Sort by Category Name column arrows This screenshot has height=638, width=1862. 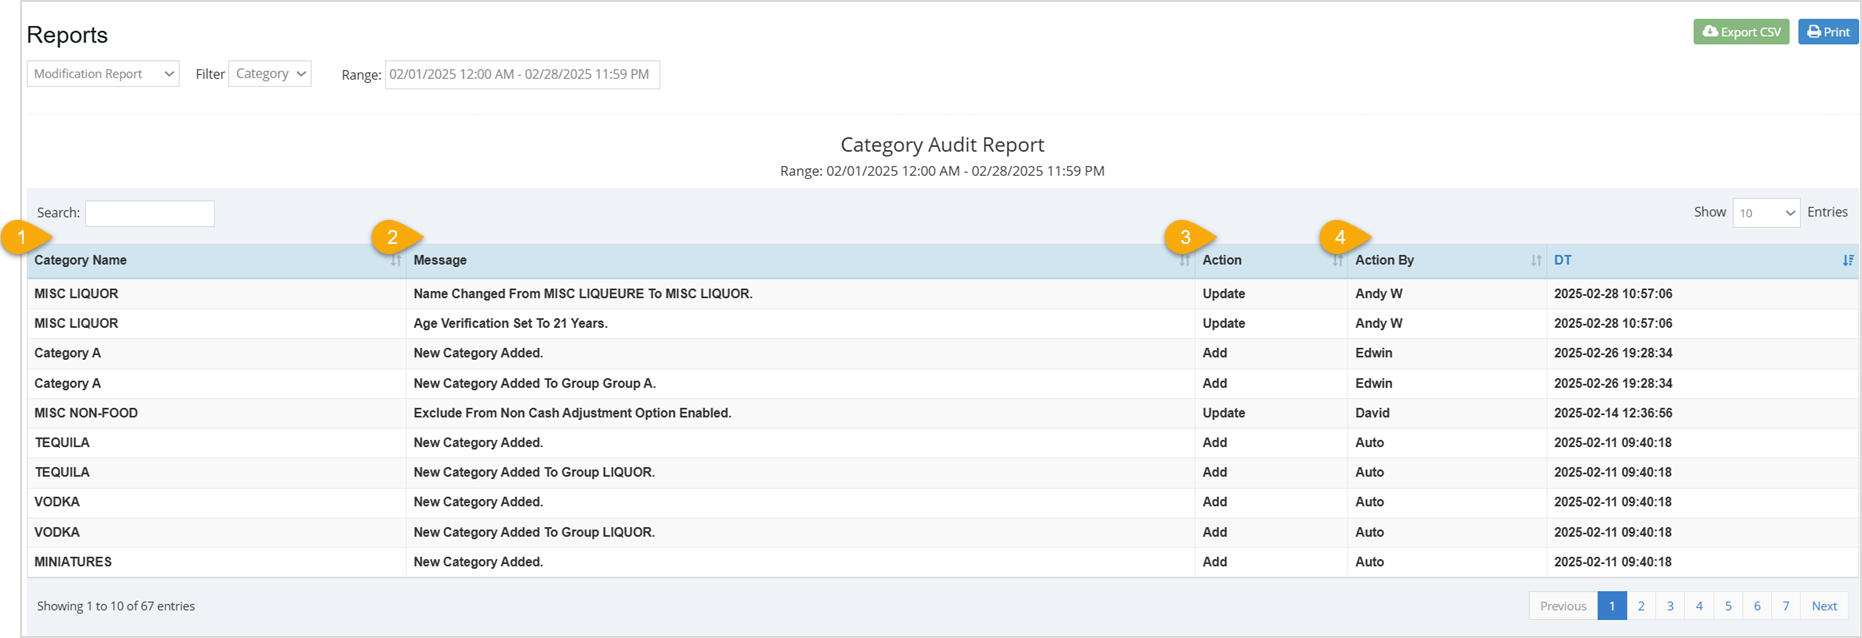(x=396, y=260)
